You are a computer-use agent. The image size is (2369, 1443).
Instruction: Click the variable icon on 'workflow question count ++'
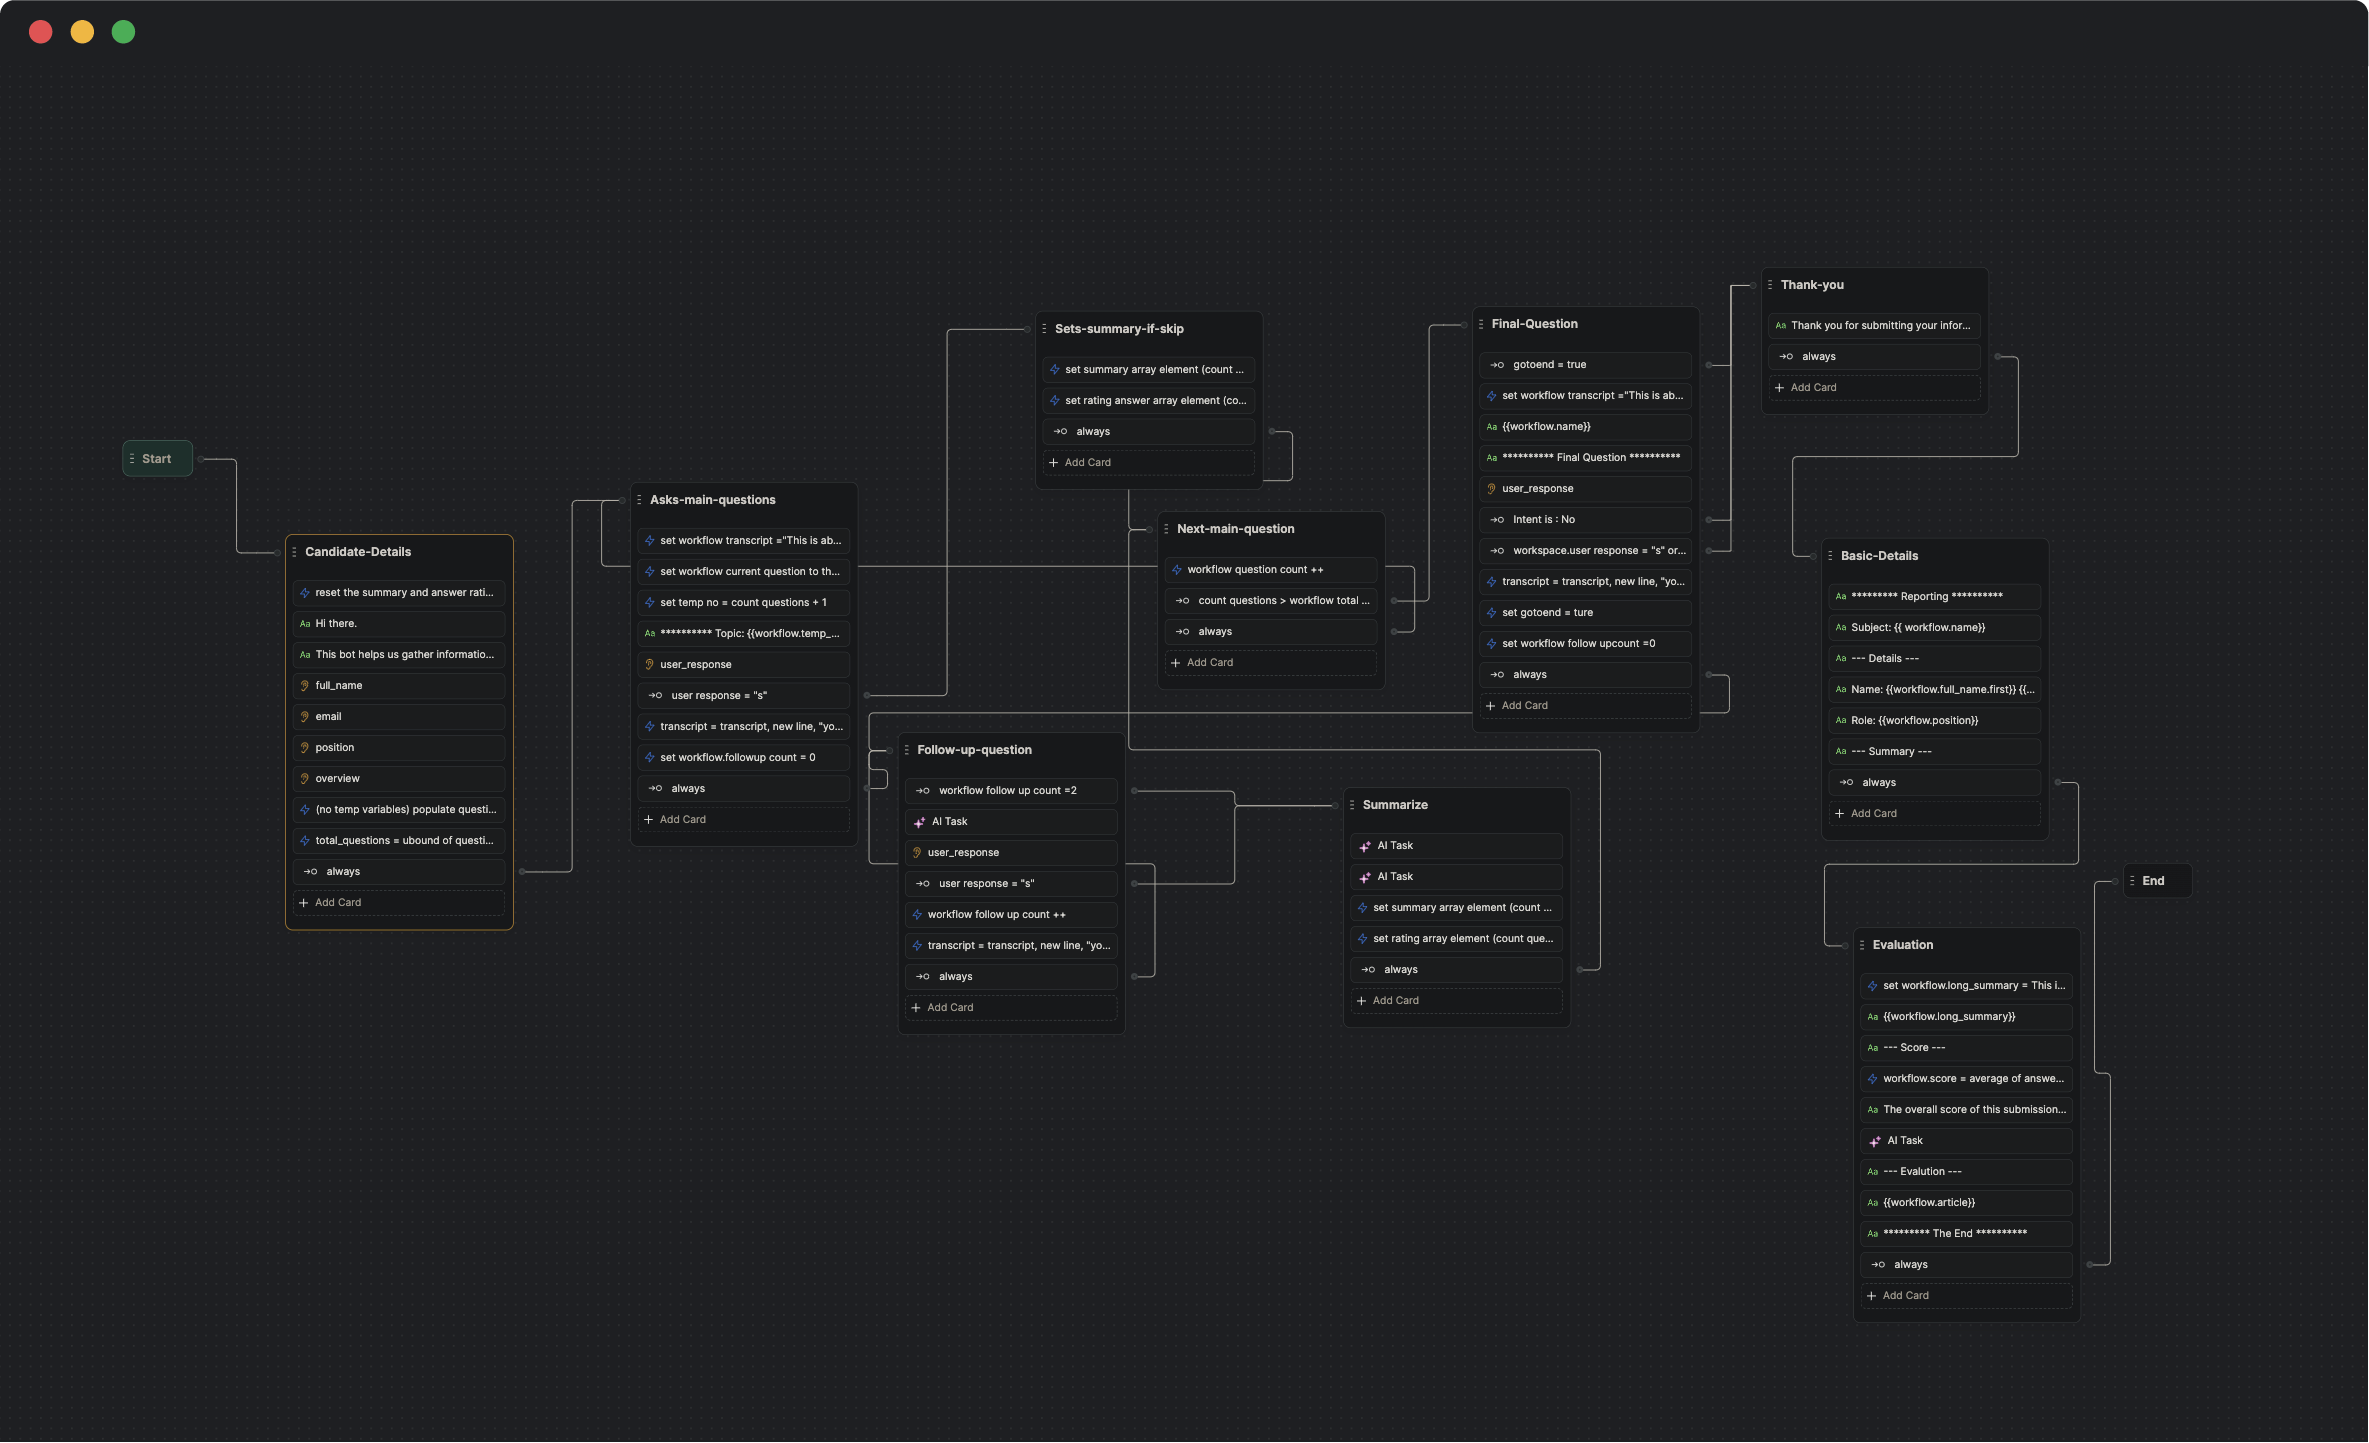tap(1176, 569)
